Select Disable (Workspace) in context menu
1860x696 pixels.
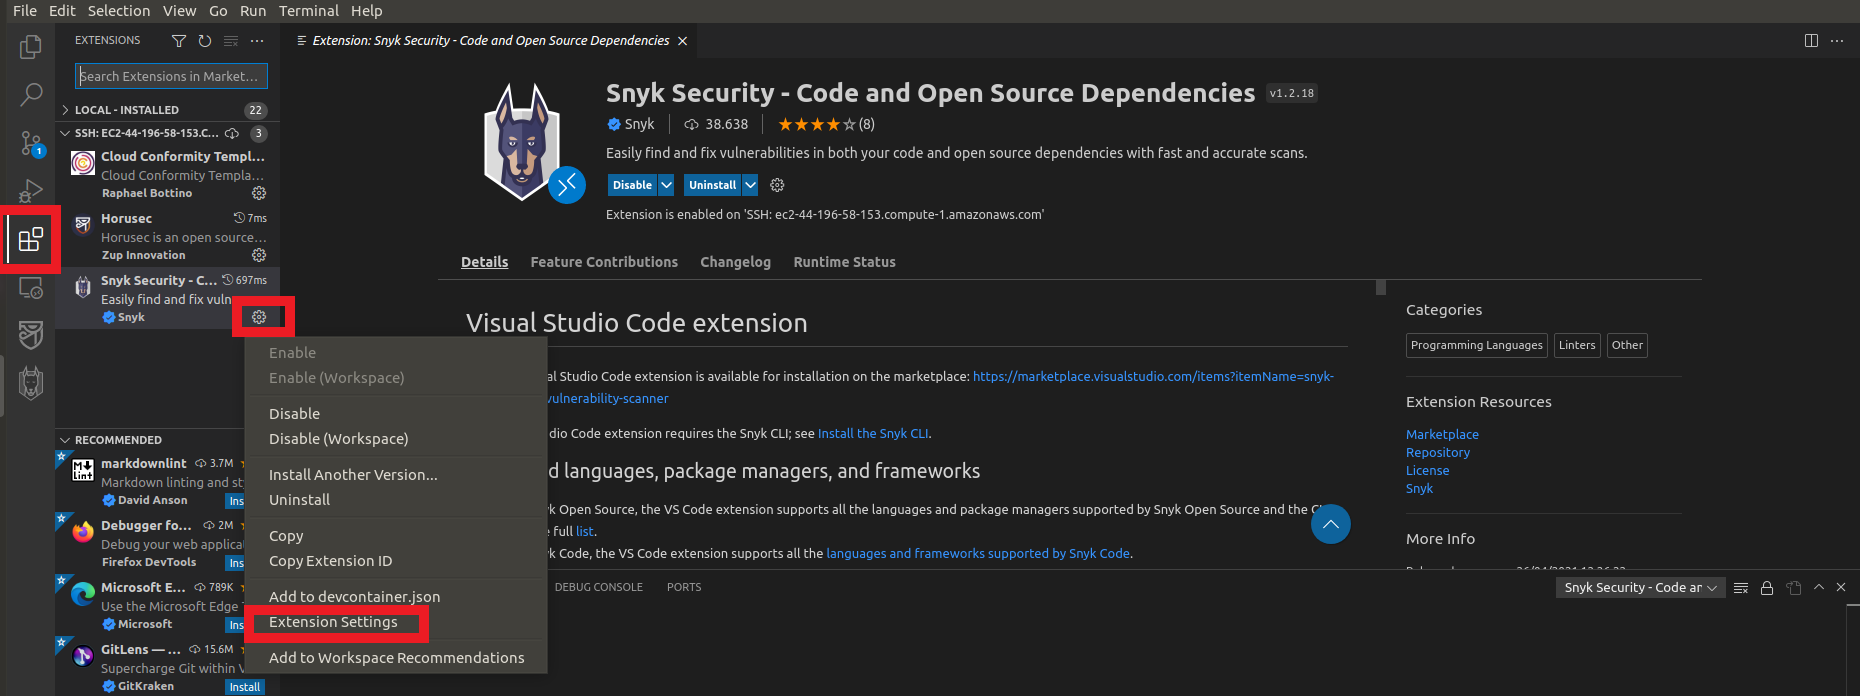396,439
